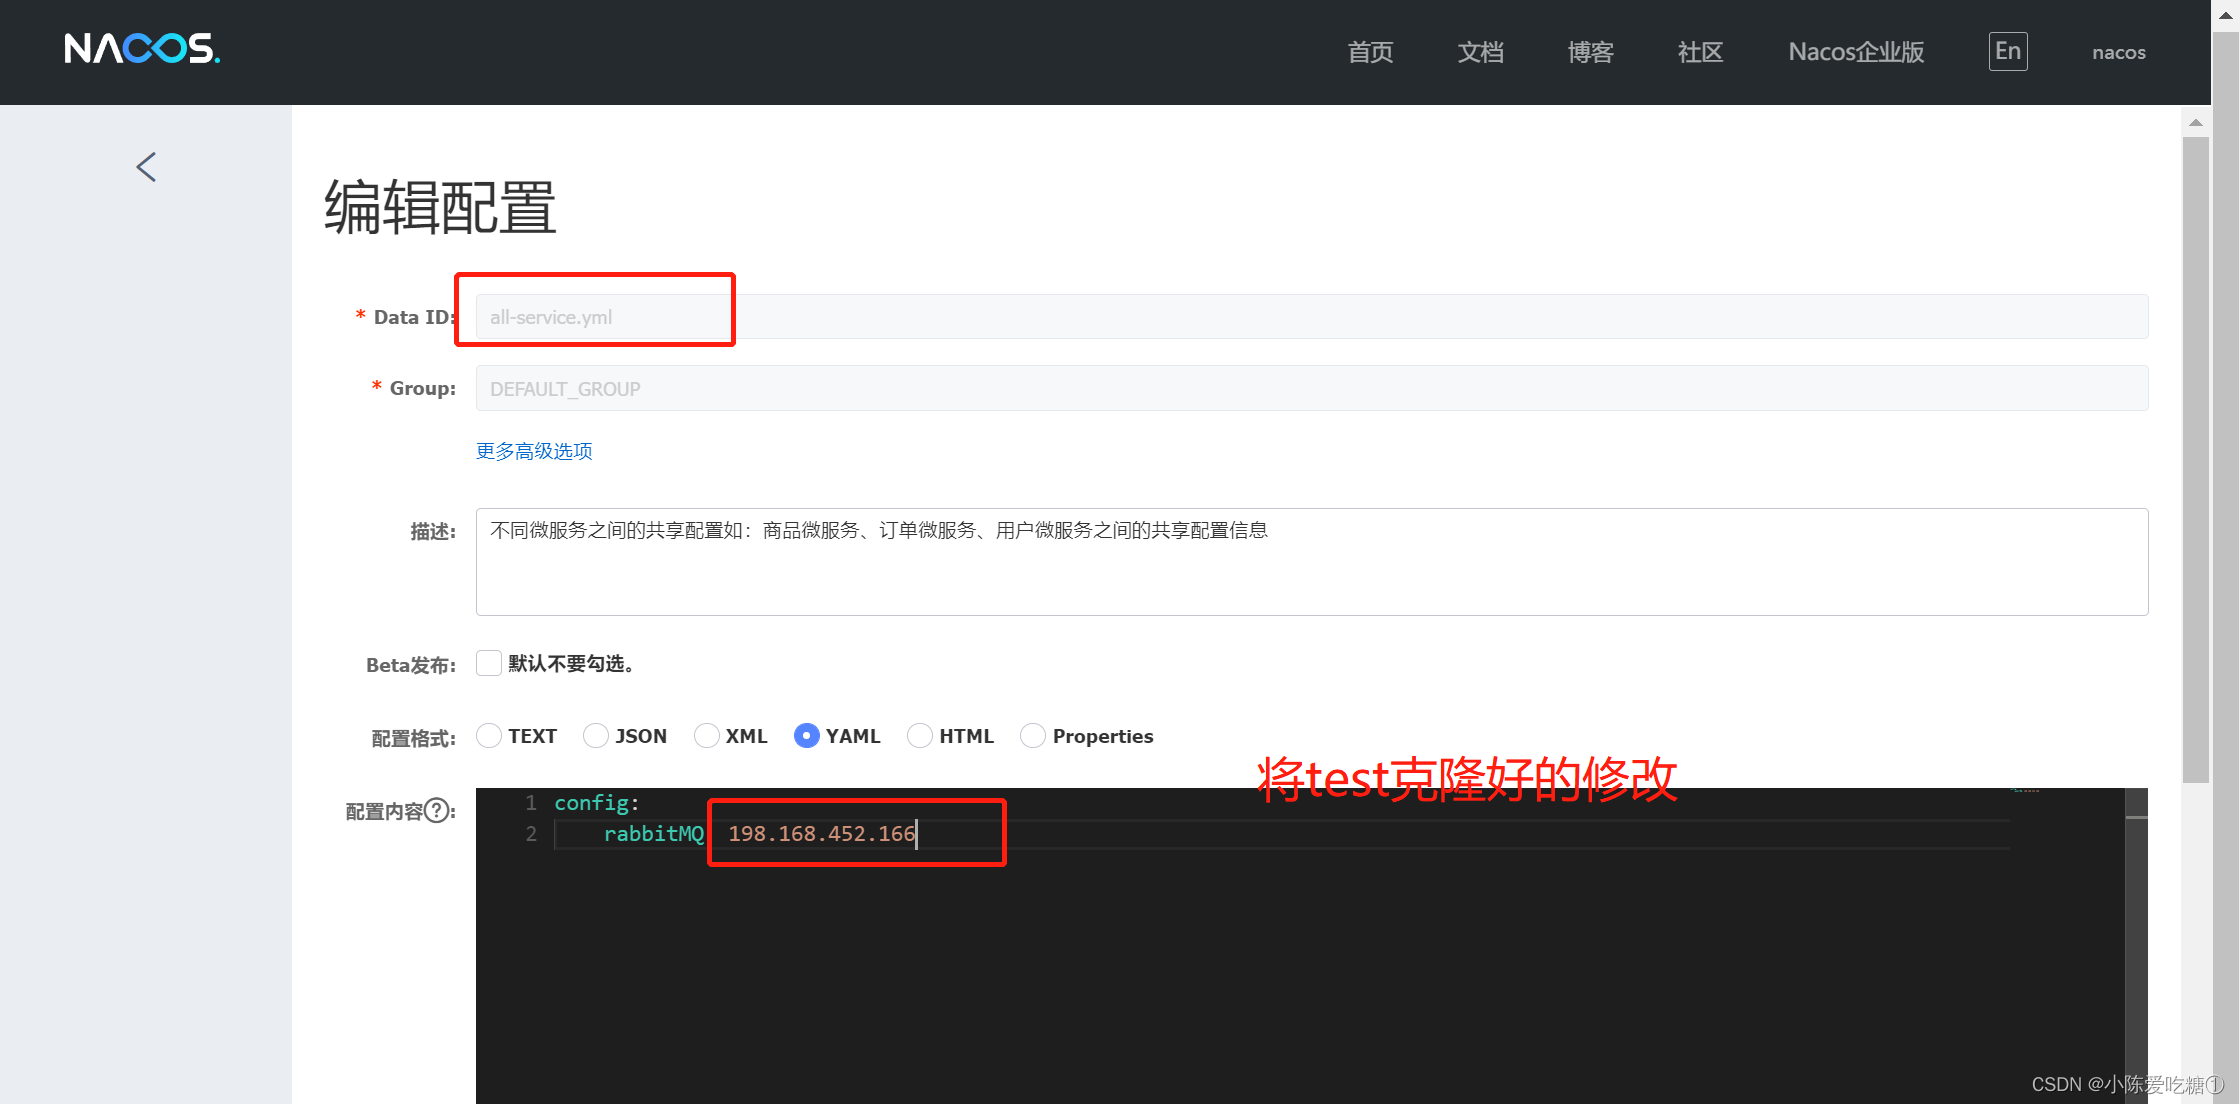The width and height of the screenshot is (2240, 1104).
Task: Open the 社区 menu item
Action: 1700,52
